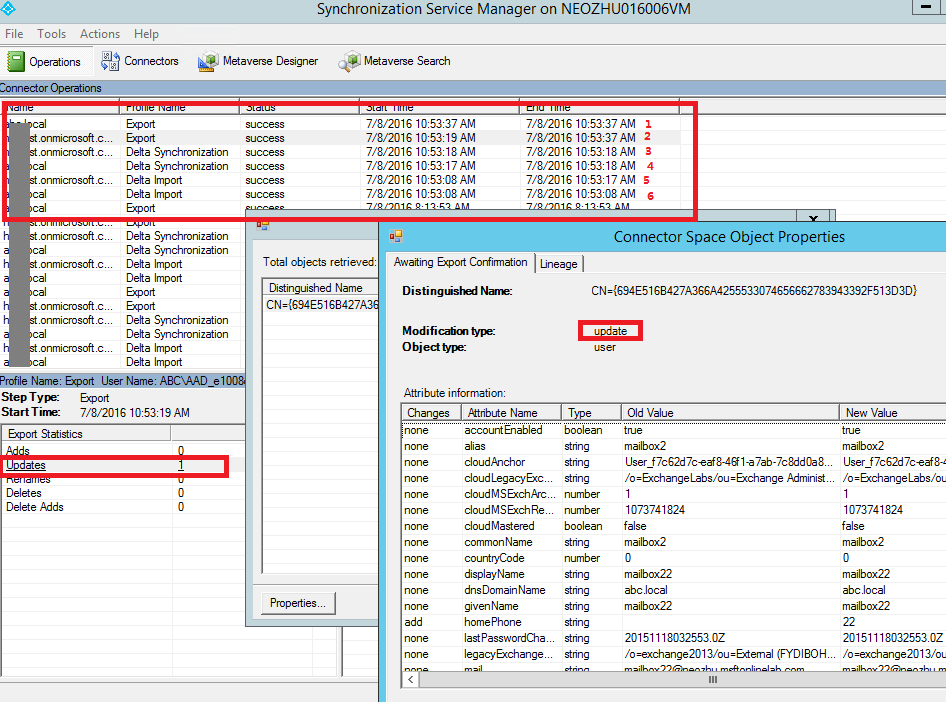
Task: Click the Synchronization Service Manager title bar icon
Action: (x=8, y=8)
